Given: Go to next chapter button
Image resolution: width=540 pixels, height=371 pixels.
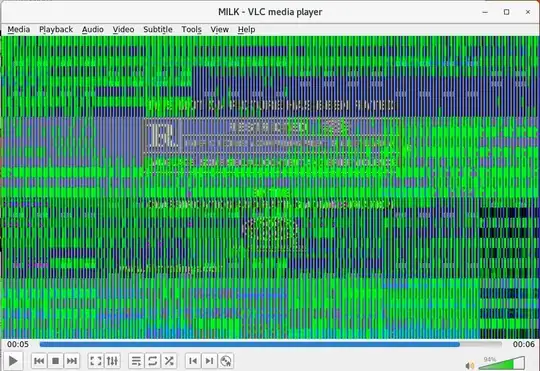Looking at the screenshot, I should coord(209,361).
